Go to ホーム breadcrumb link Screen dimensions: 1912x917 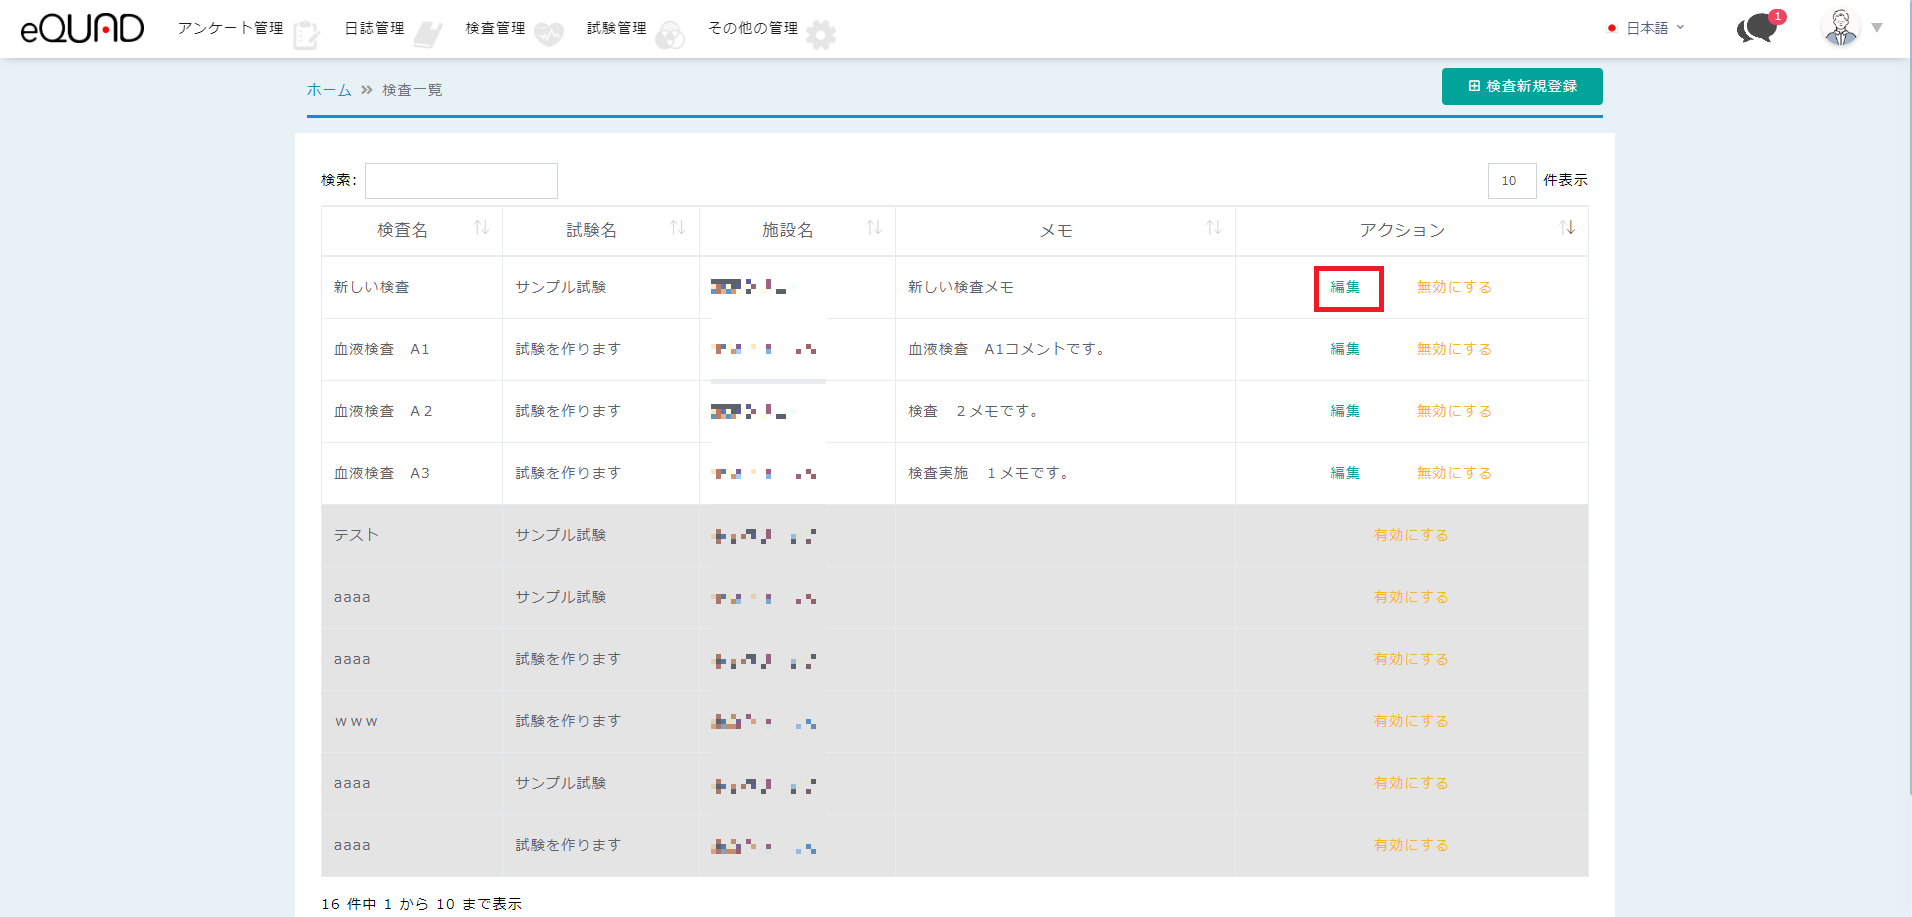click(x=328, y=90)
